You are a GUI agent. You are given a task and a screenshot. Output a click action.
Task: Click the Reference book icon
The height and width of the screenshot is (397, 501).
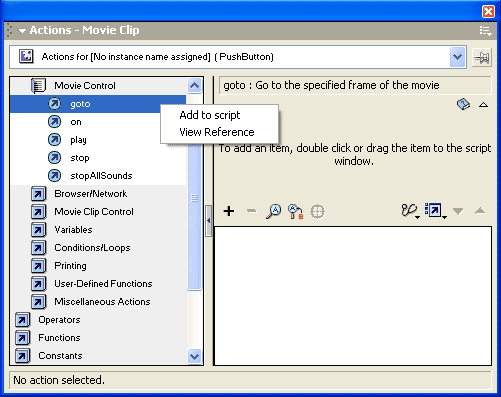coord(463,104)
